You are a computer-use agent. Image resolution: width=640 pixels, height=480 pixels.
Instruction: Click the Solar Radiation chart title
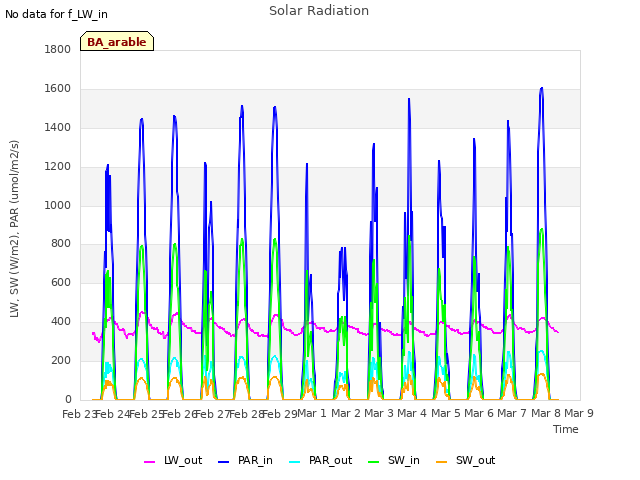tap(319, 11)
